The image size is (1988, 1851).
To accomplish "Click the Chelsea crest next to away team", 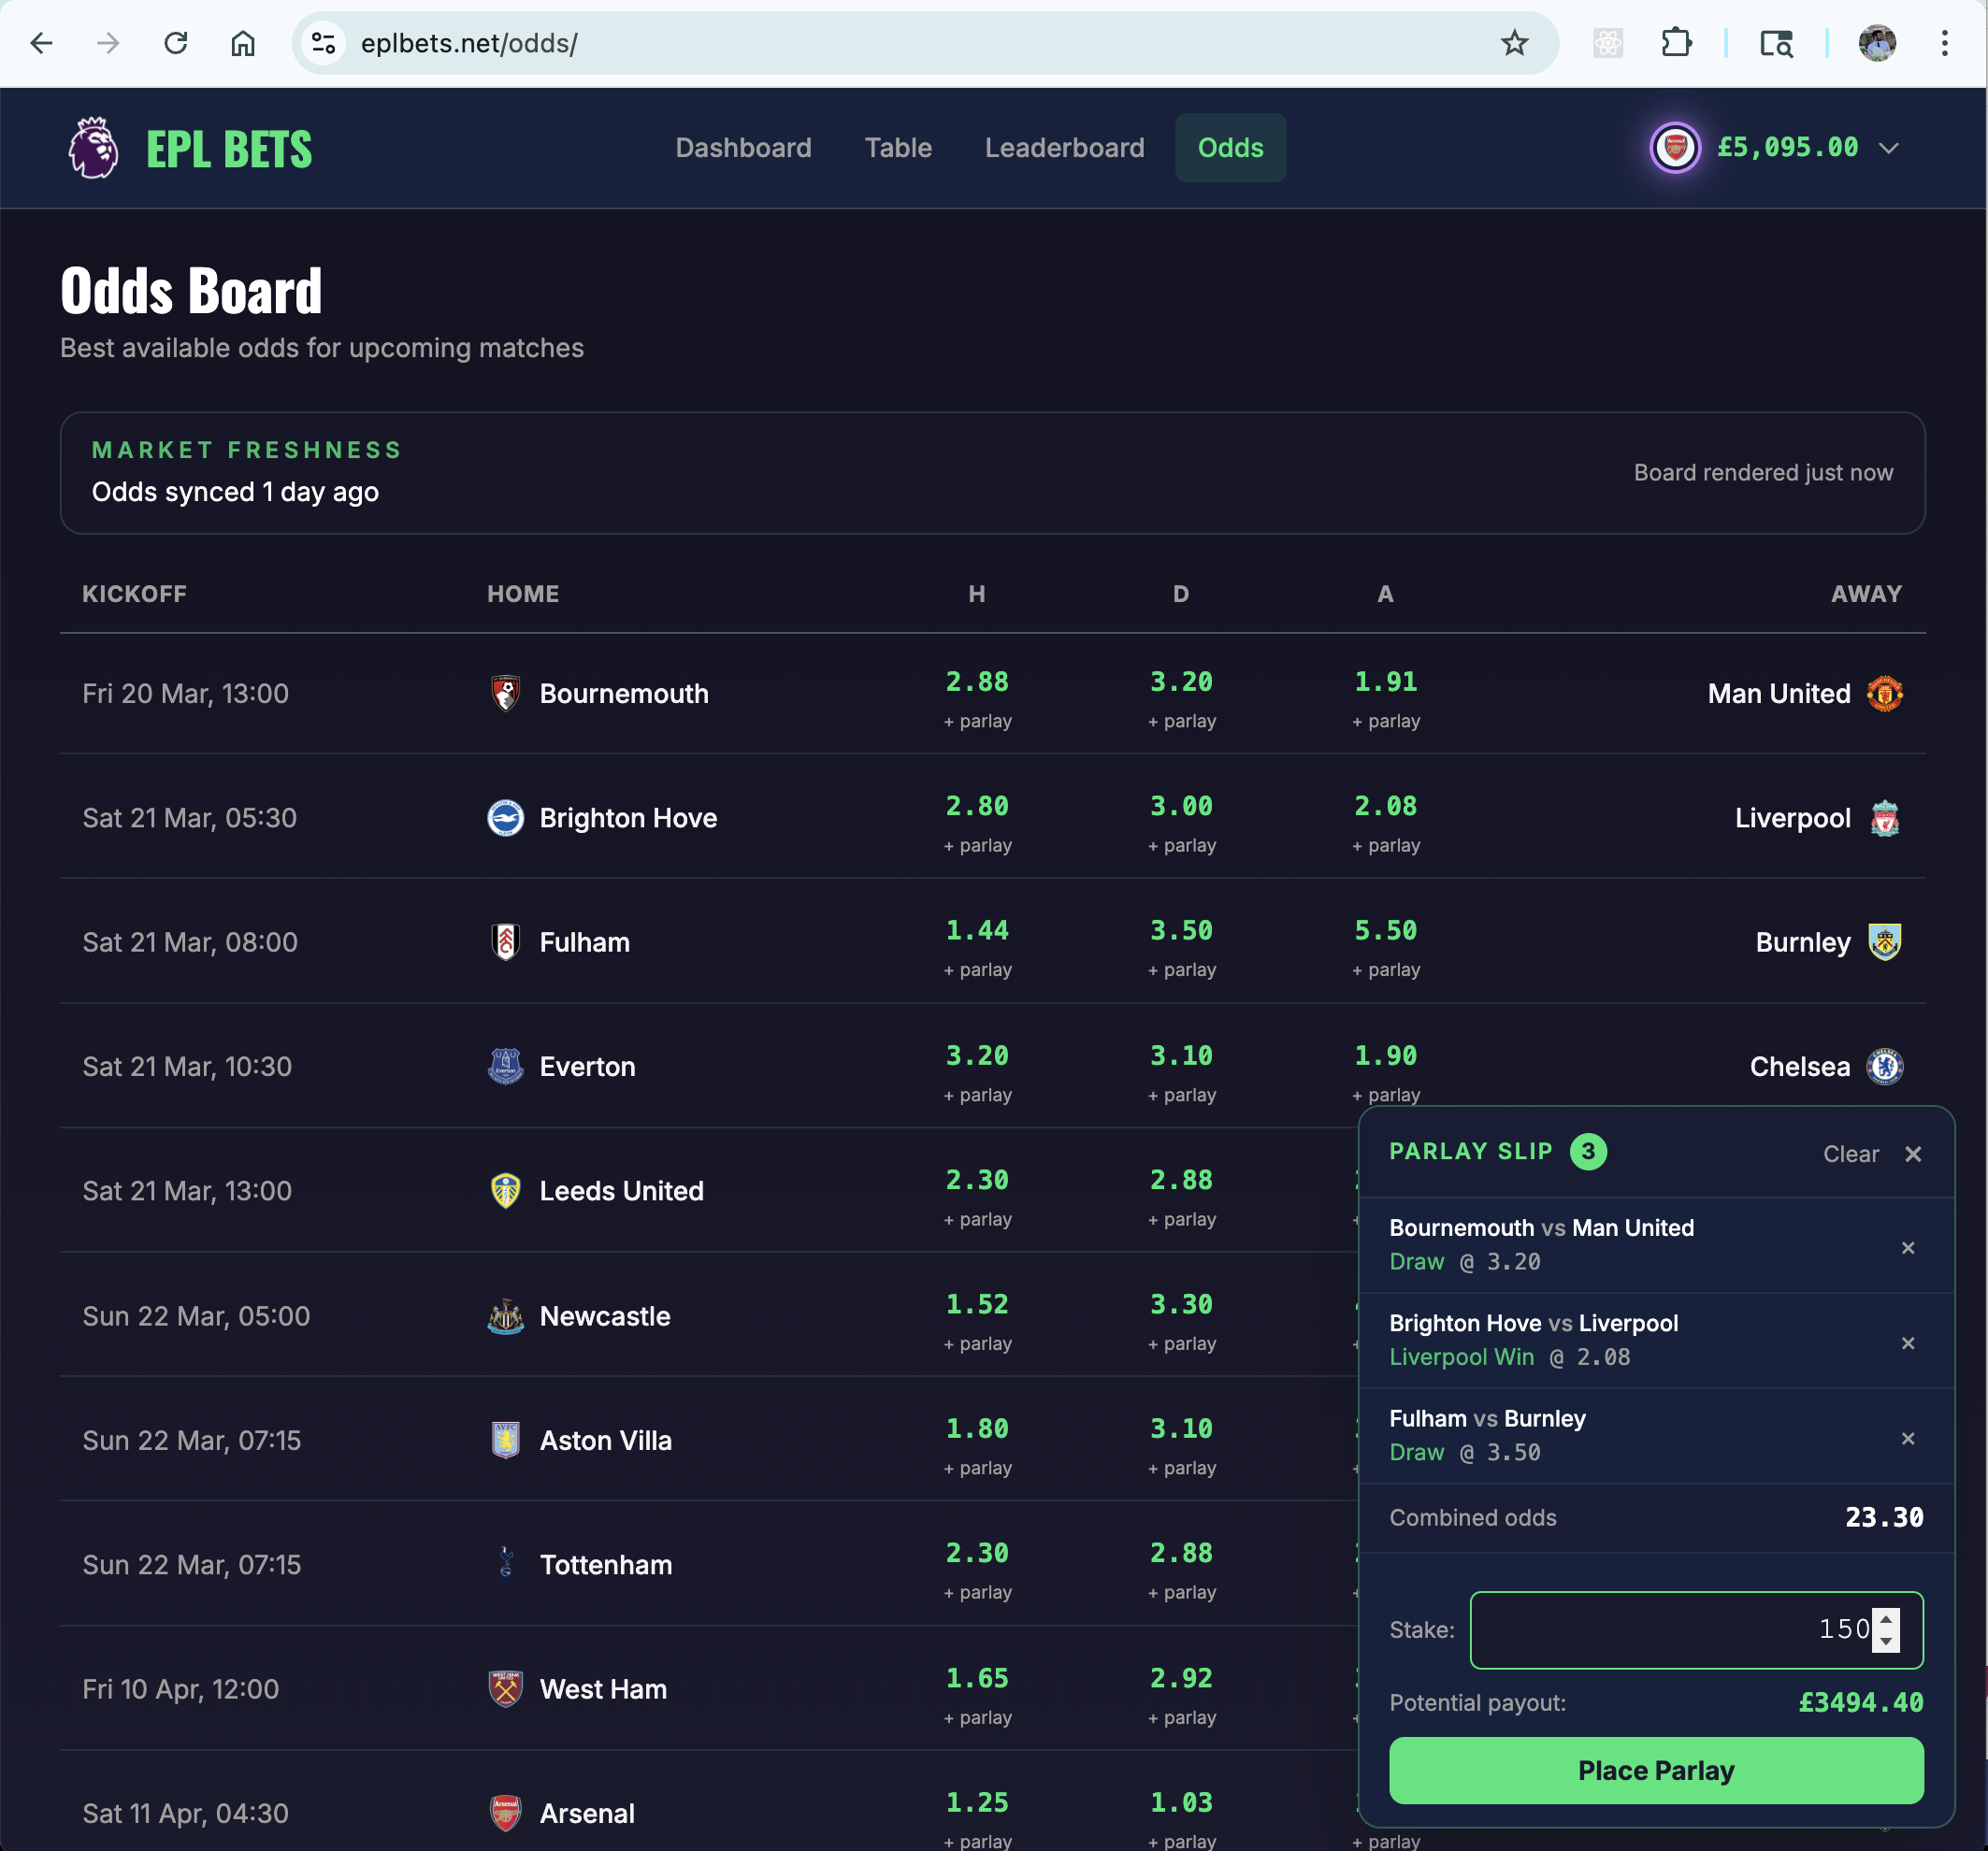I will [x=1884, y=1066].
